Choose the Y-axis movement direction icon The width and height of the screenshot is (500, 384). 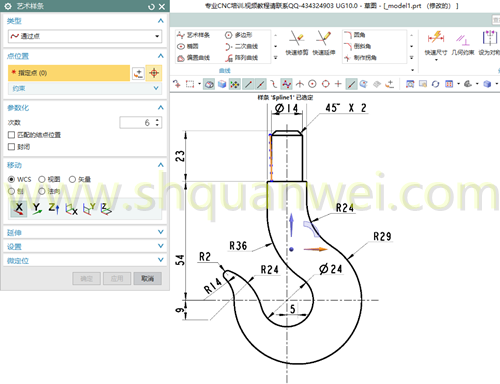pos(37,209)
